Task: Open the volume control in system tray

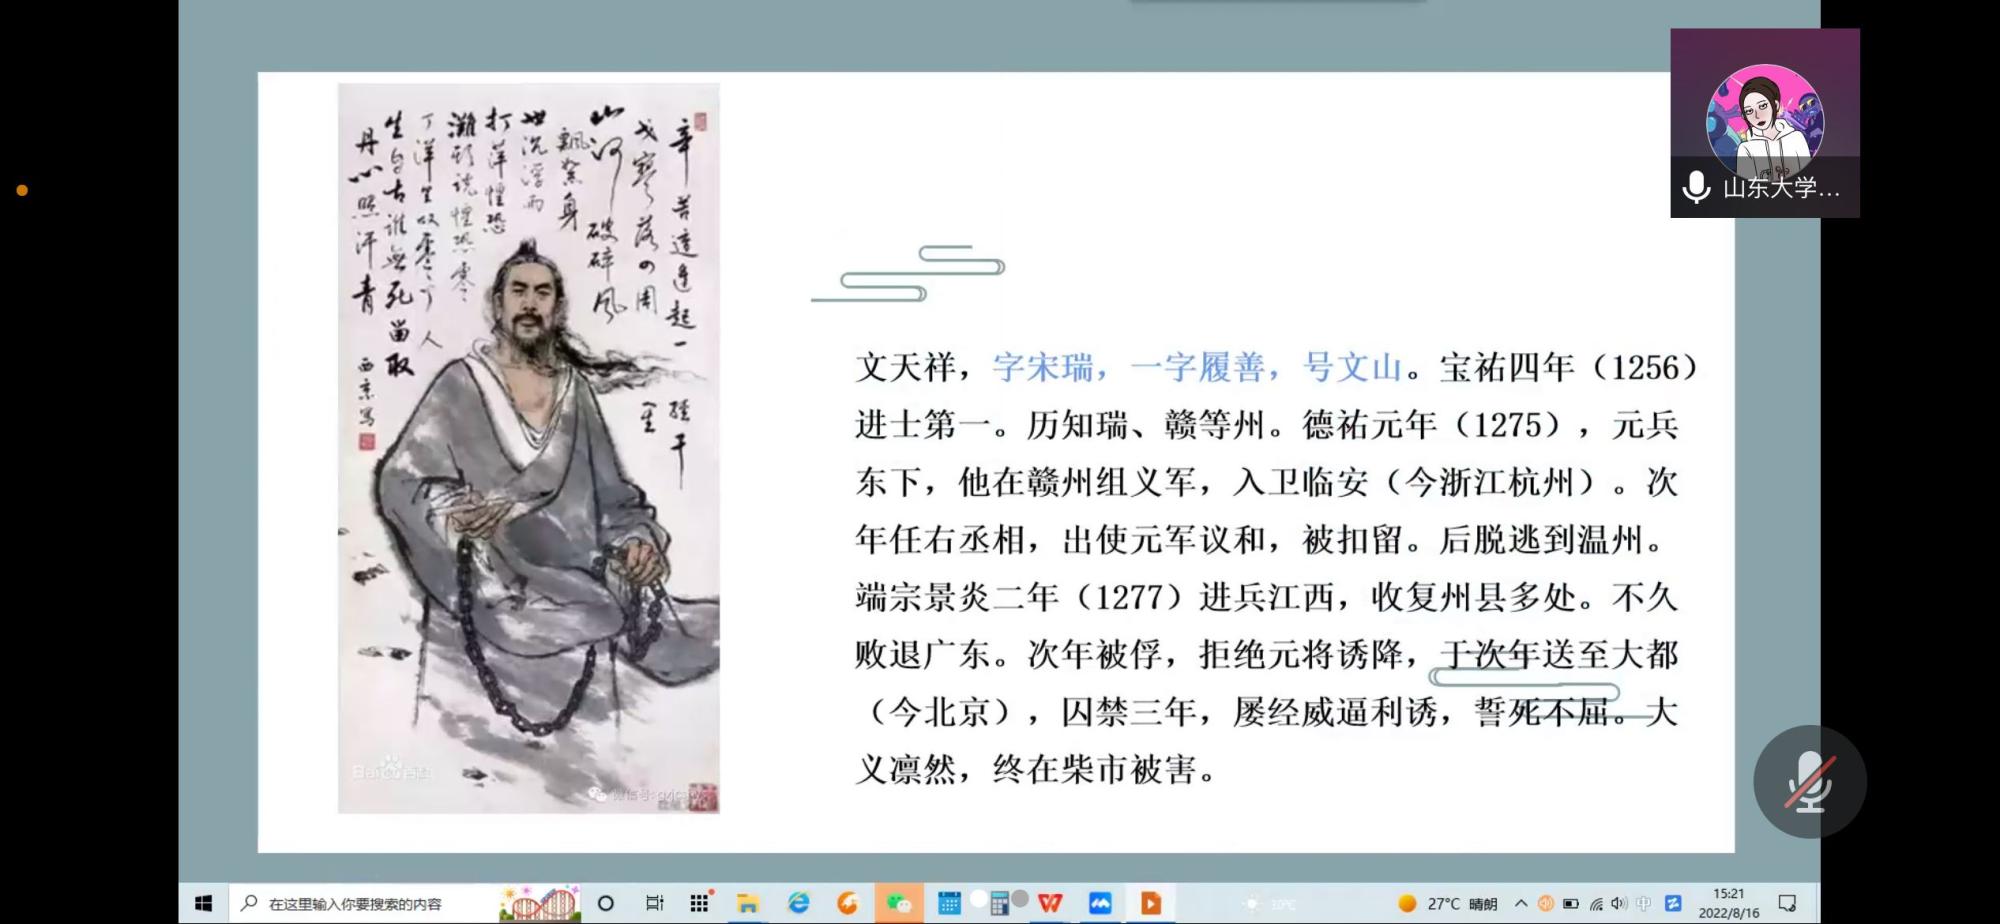Action: (1619, 903)
